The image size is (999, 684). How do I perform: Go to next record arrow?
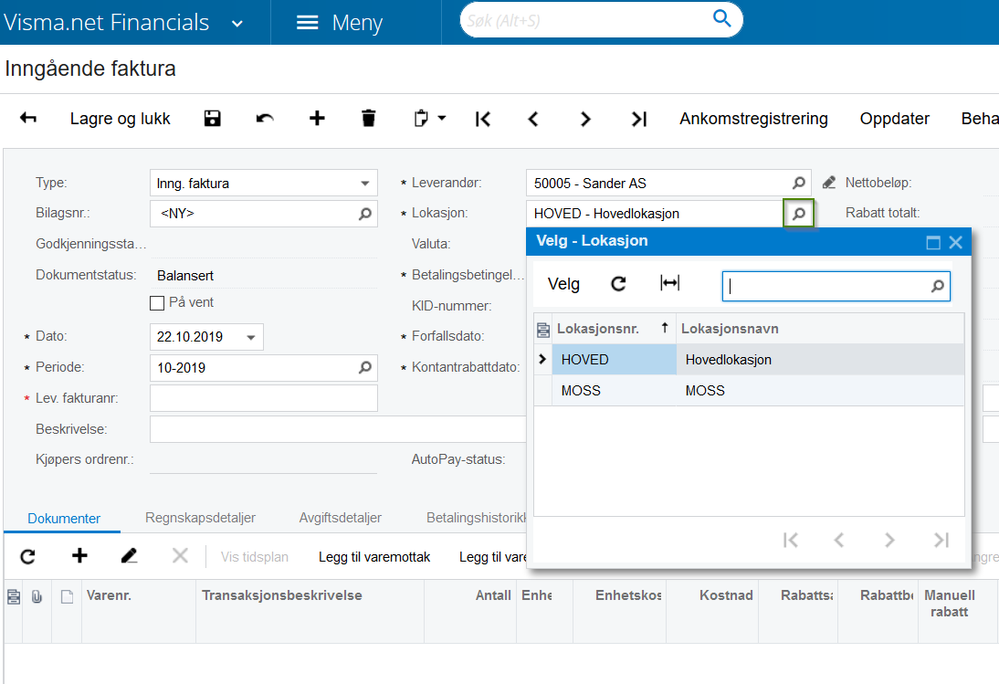[x=586, y=119]
